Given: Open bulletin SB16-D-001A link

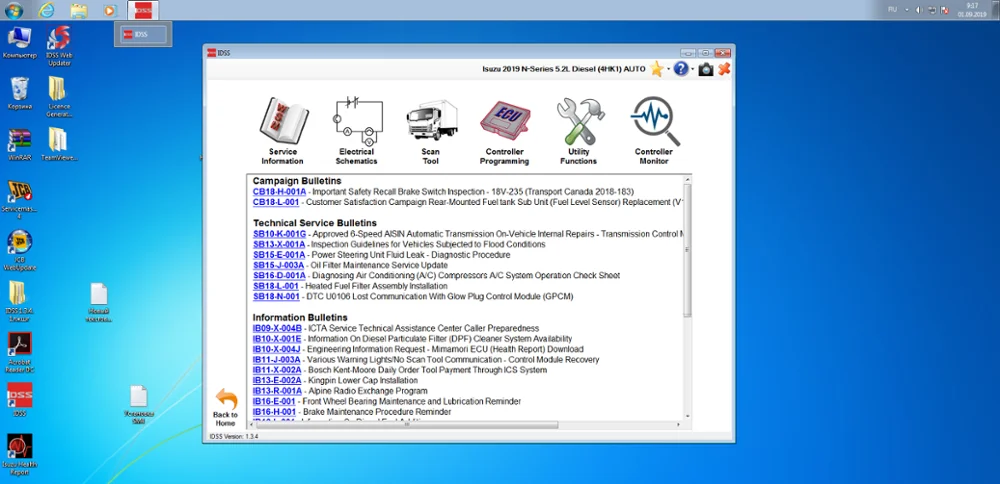Looking at the screenshot, I should [279, 275].
